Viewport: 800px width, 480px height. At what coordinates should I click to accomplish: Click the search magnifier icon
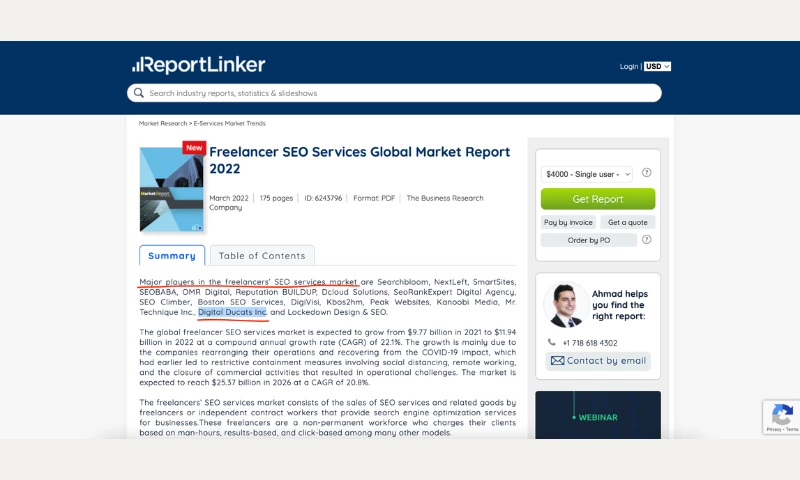pos(139,93)
